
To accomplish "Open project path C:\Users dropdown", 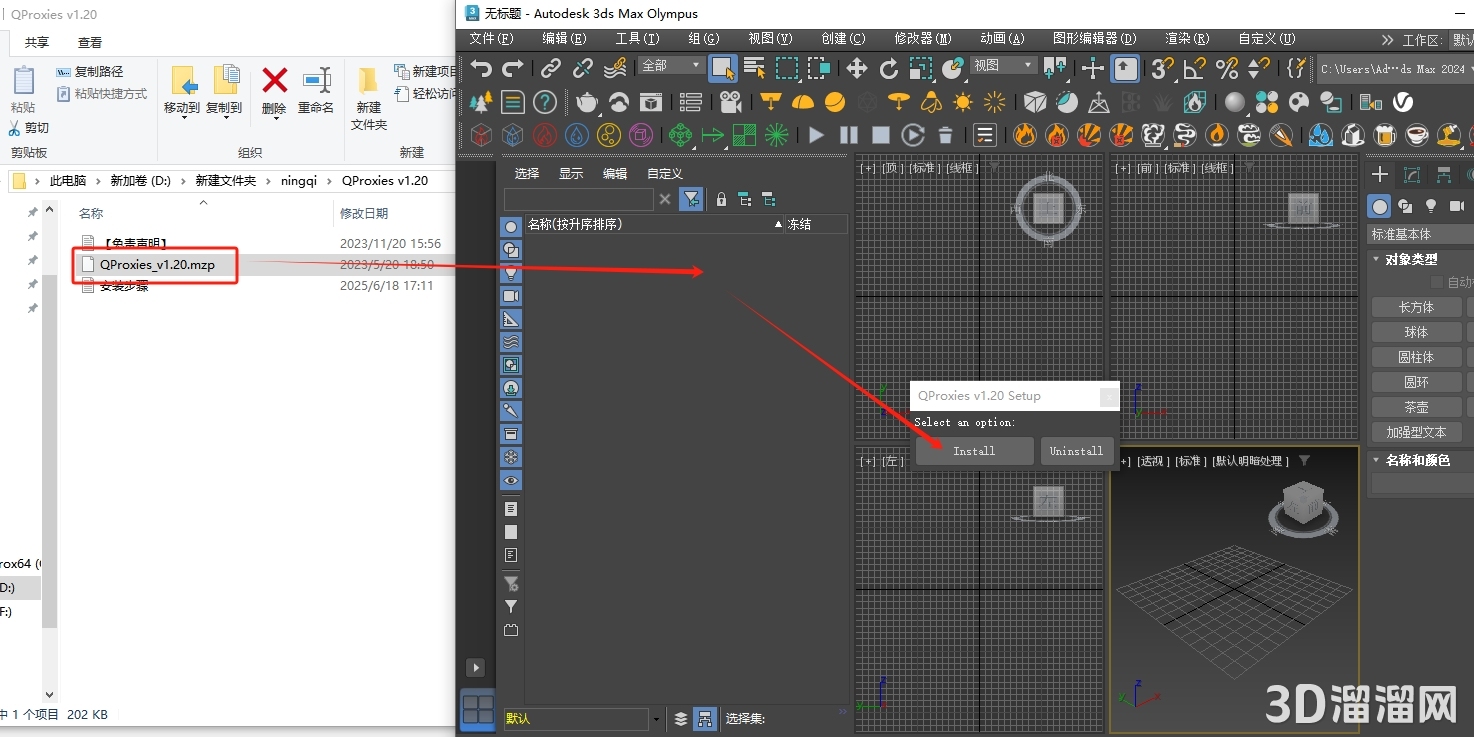I will 1393,69.
